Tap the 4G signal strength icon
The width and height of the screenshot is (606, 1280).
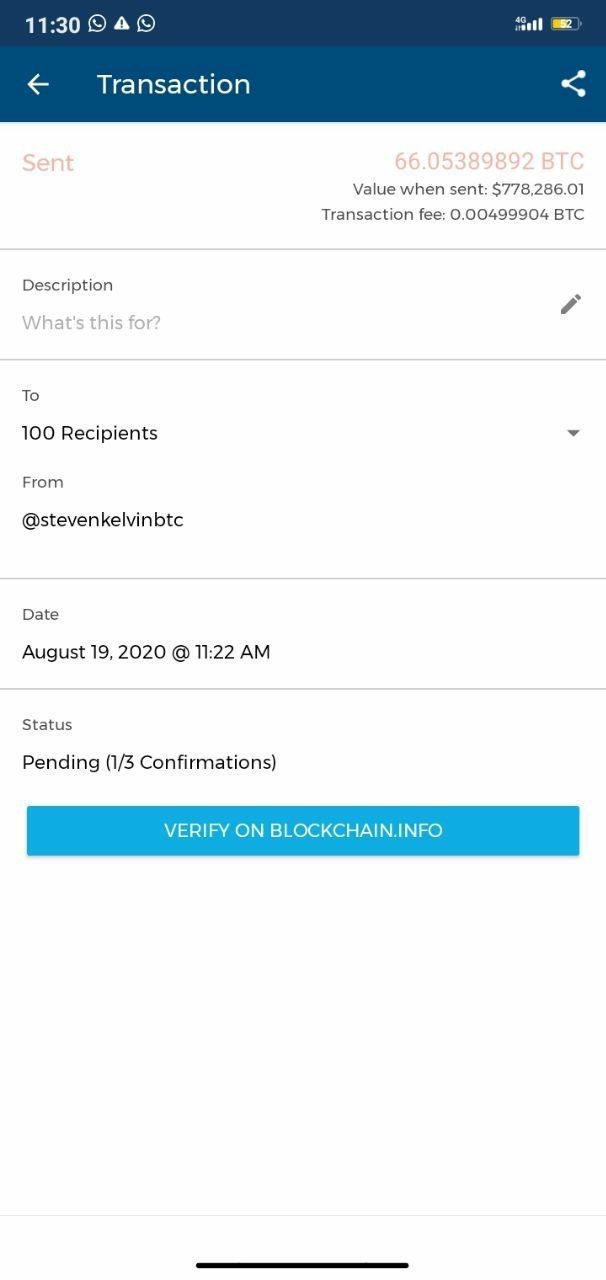pyautogui.click(x=528, y=23)
